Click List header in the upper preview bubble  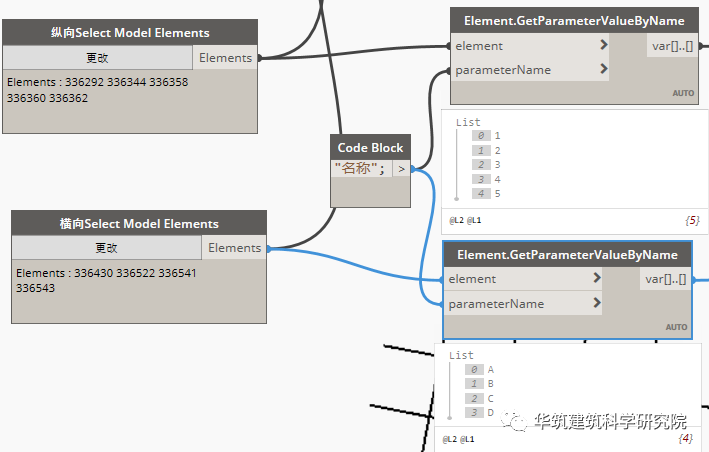[x=468, y=122]
